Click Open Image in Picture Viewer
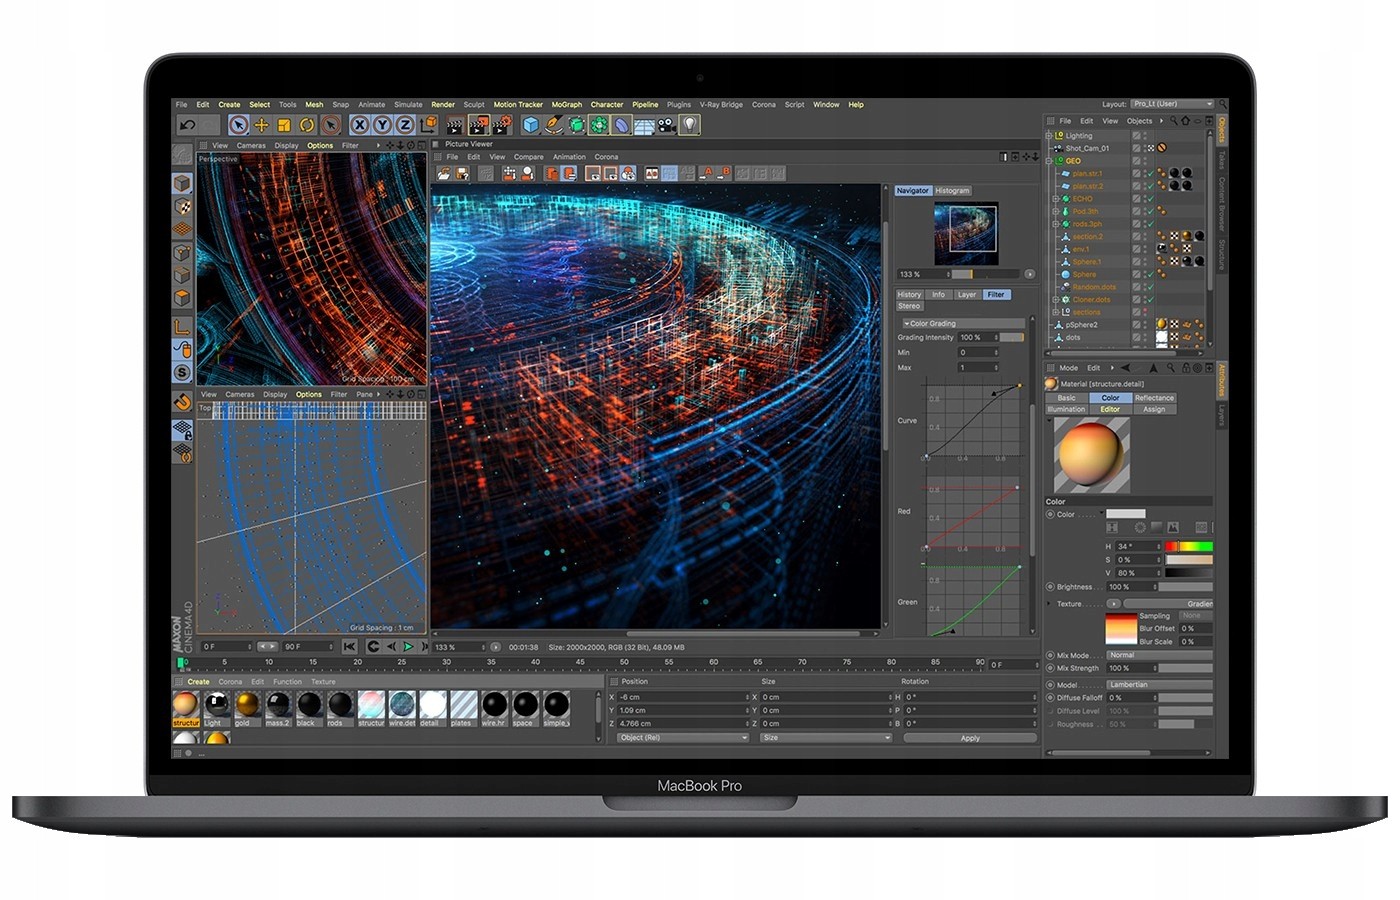 (x=444, y=173)
